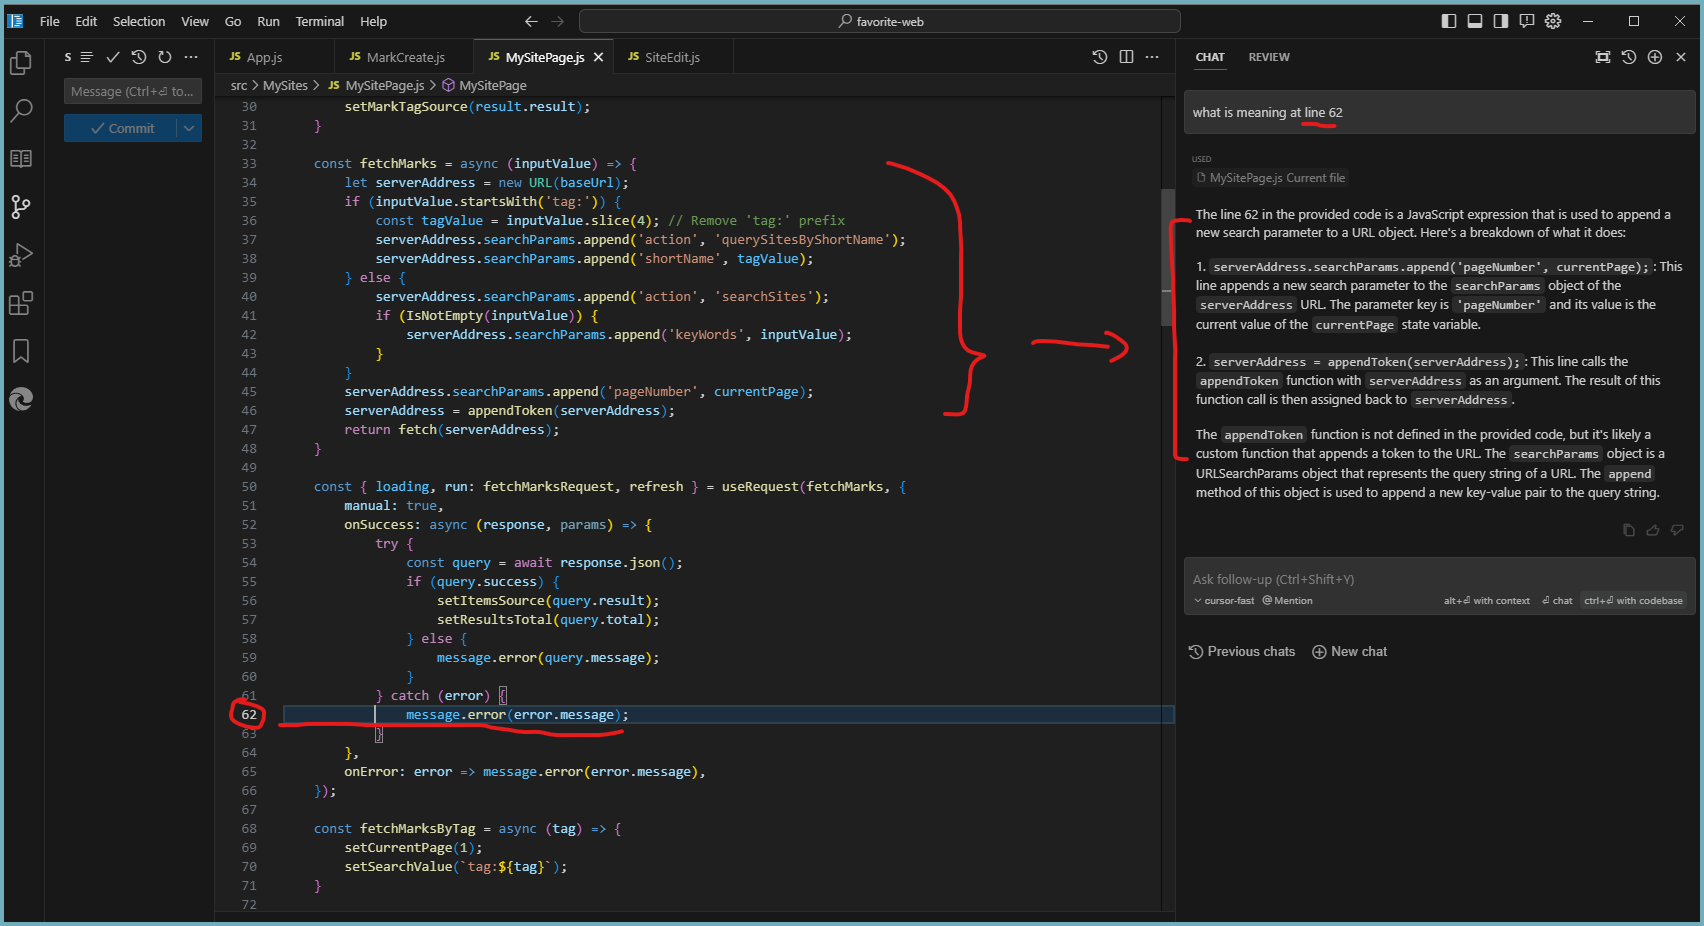Open the Explorer view in activity bar

click(x=21, y=63)
